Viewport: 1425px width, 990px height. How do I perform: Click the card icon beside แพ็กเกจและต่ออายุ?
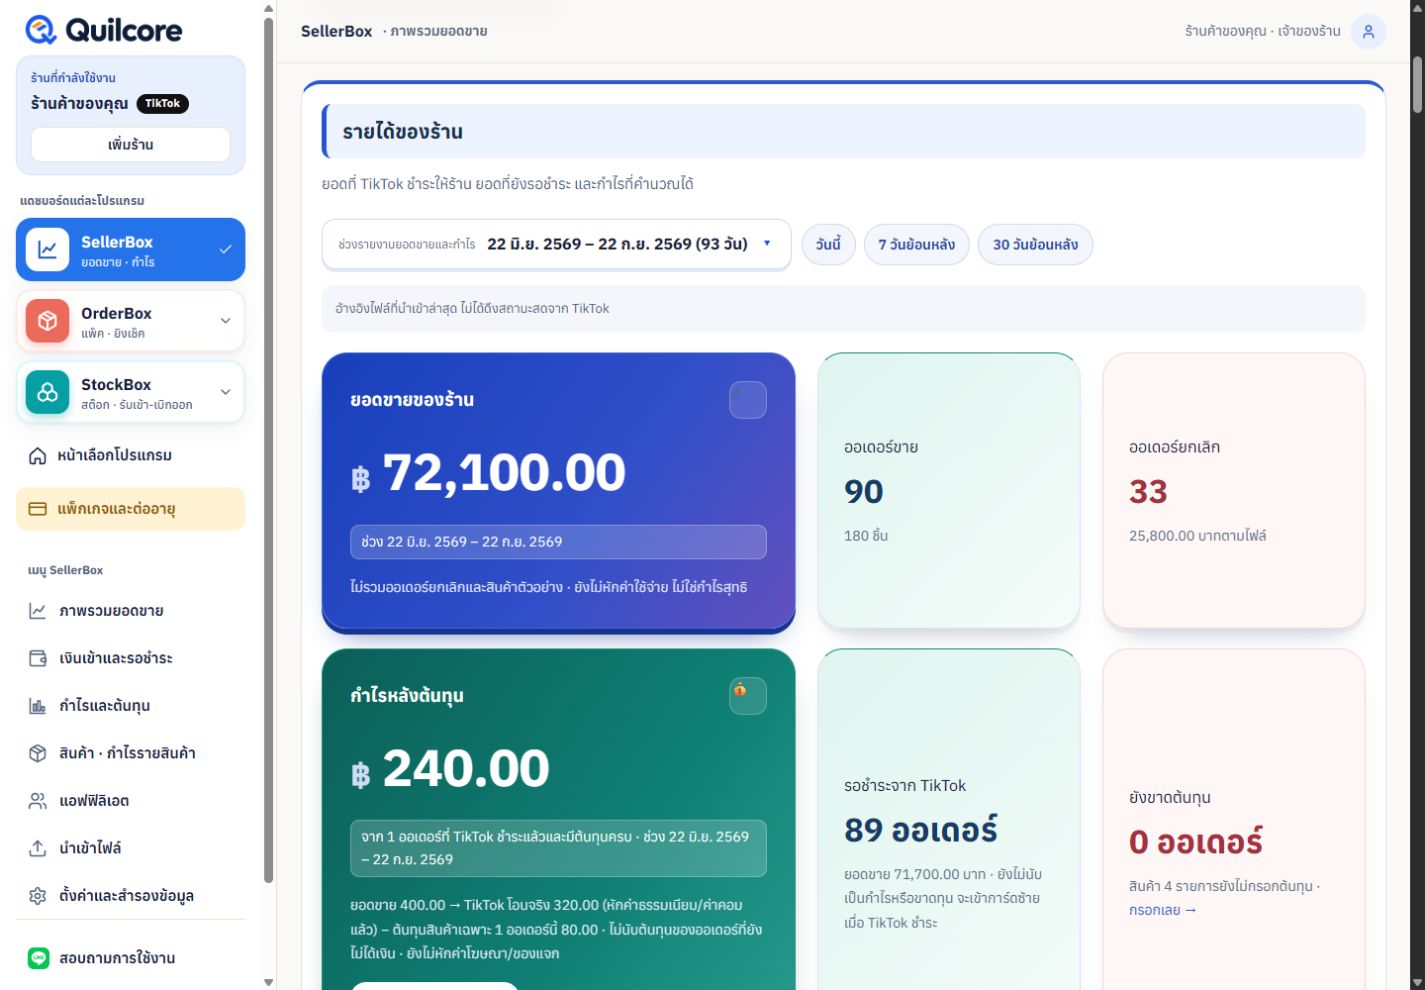pos(37,509)
